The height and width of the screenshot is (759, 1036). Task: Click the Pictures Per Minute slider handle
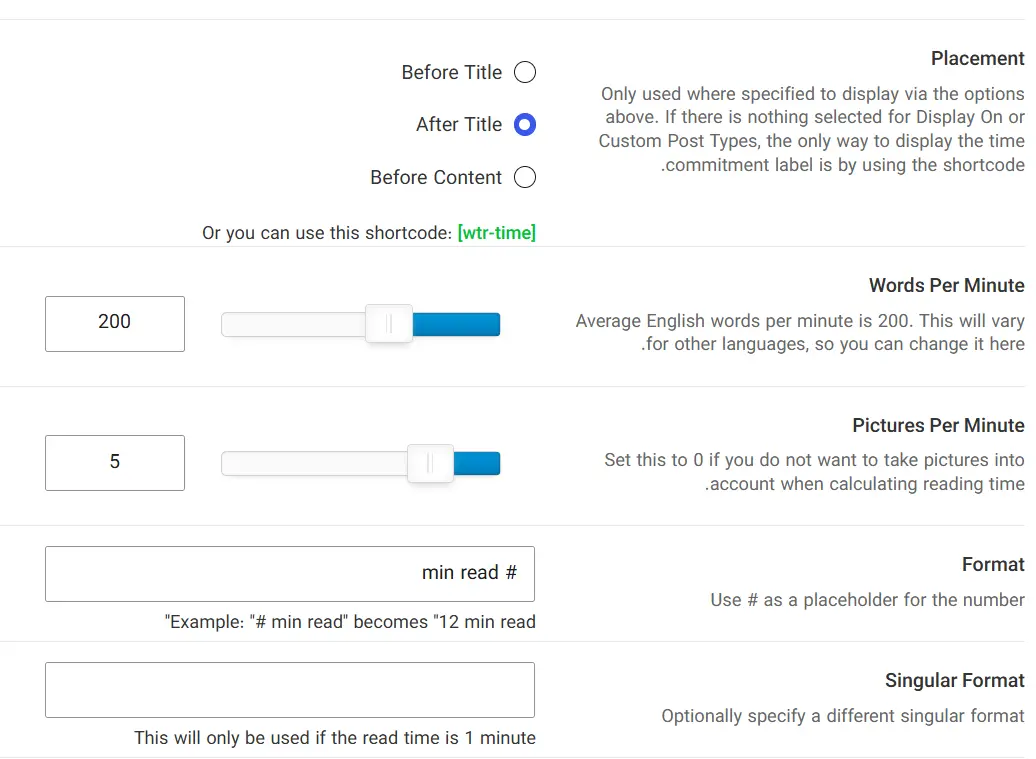pos(430,463)
